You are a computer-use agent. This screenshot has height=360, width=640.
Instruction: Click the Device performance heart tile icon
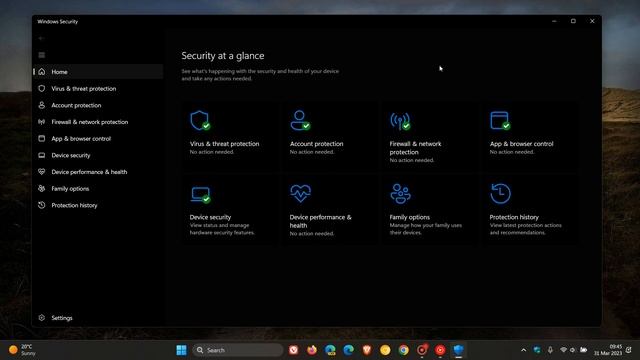300,193
